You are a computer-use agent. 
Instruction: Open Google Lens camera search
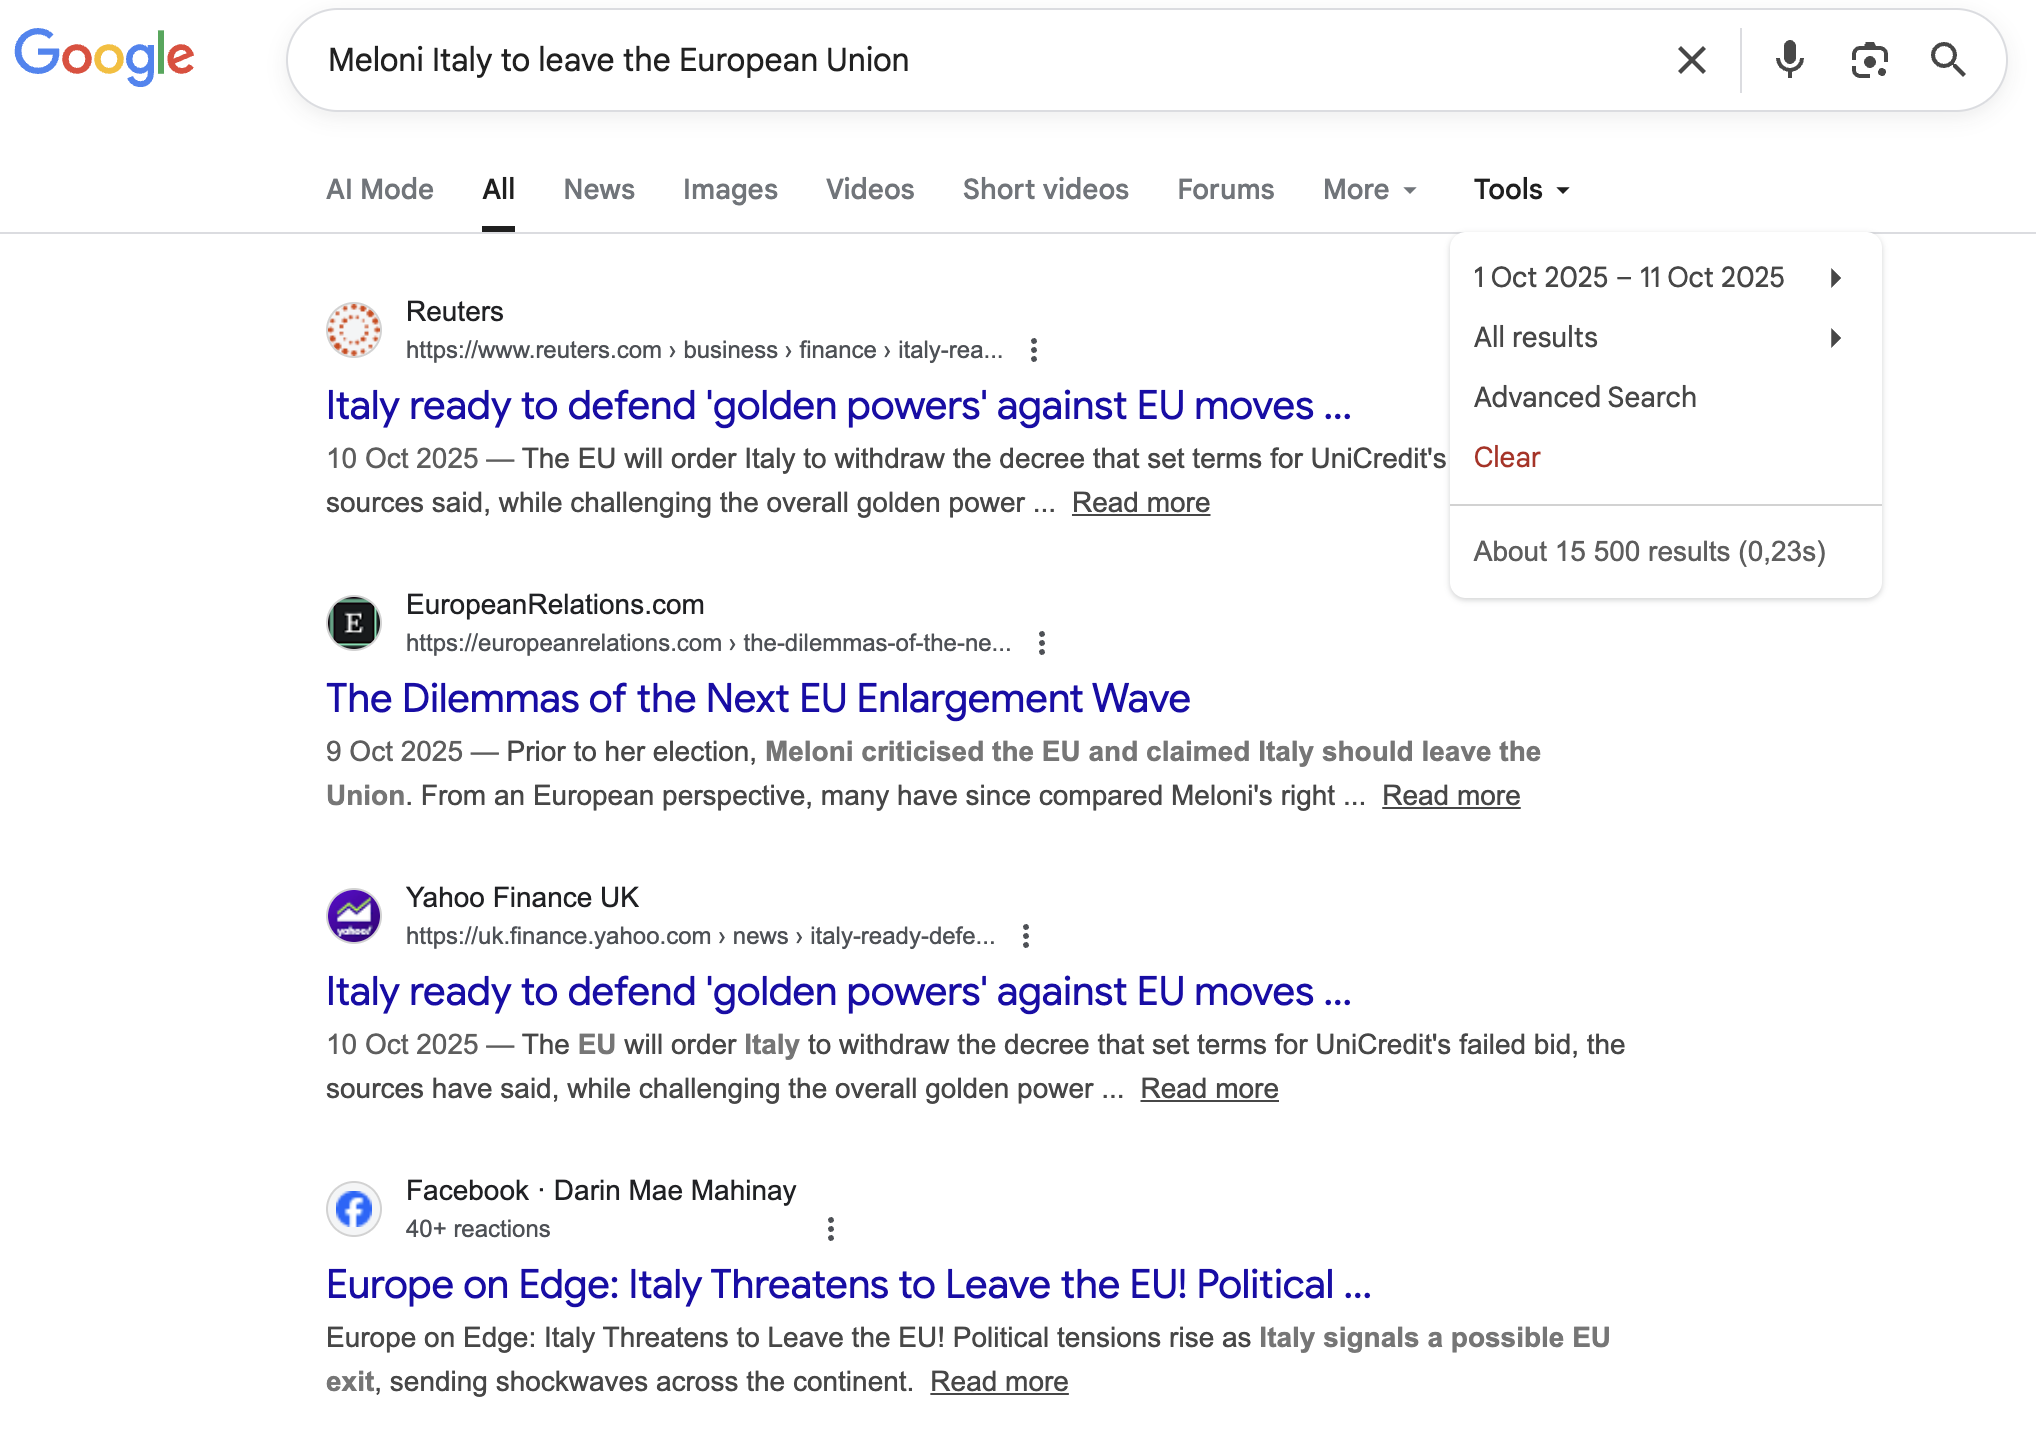pos(1869,59)
